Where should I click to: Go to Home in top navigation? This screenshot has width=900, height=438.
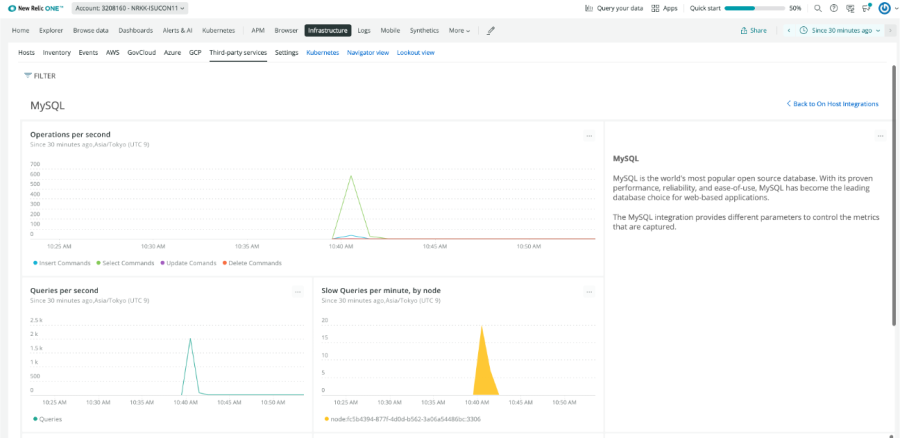click(x=21, y=30)
